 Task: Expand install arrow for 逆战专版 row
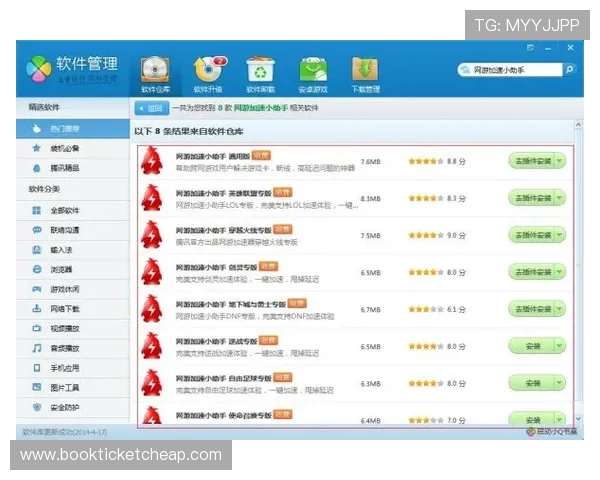559,346
